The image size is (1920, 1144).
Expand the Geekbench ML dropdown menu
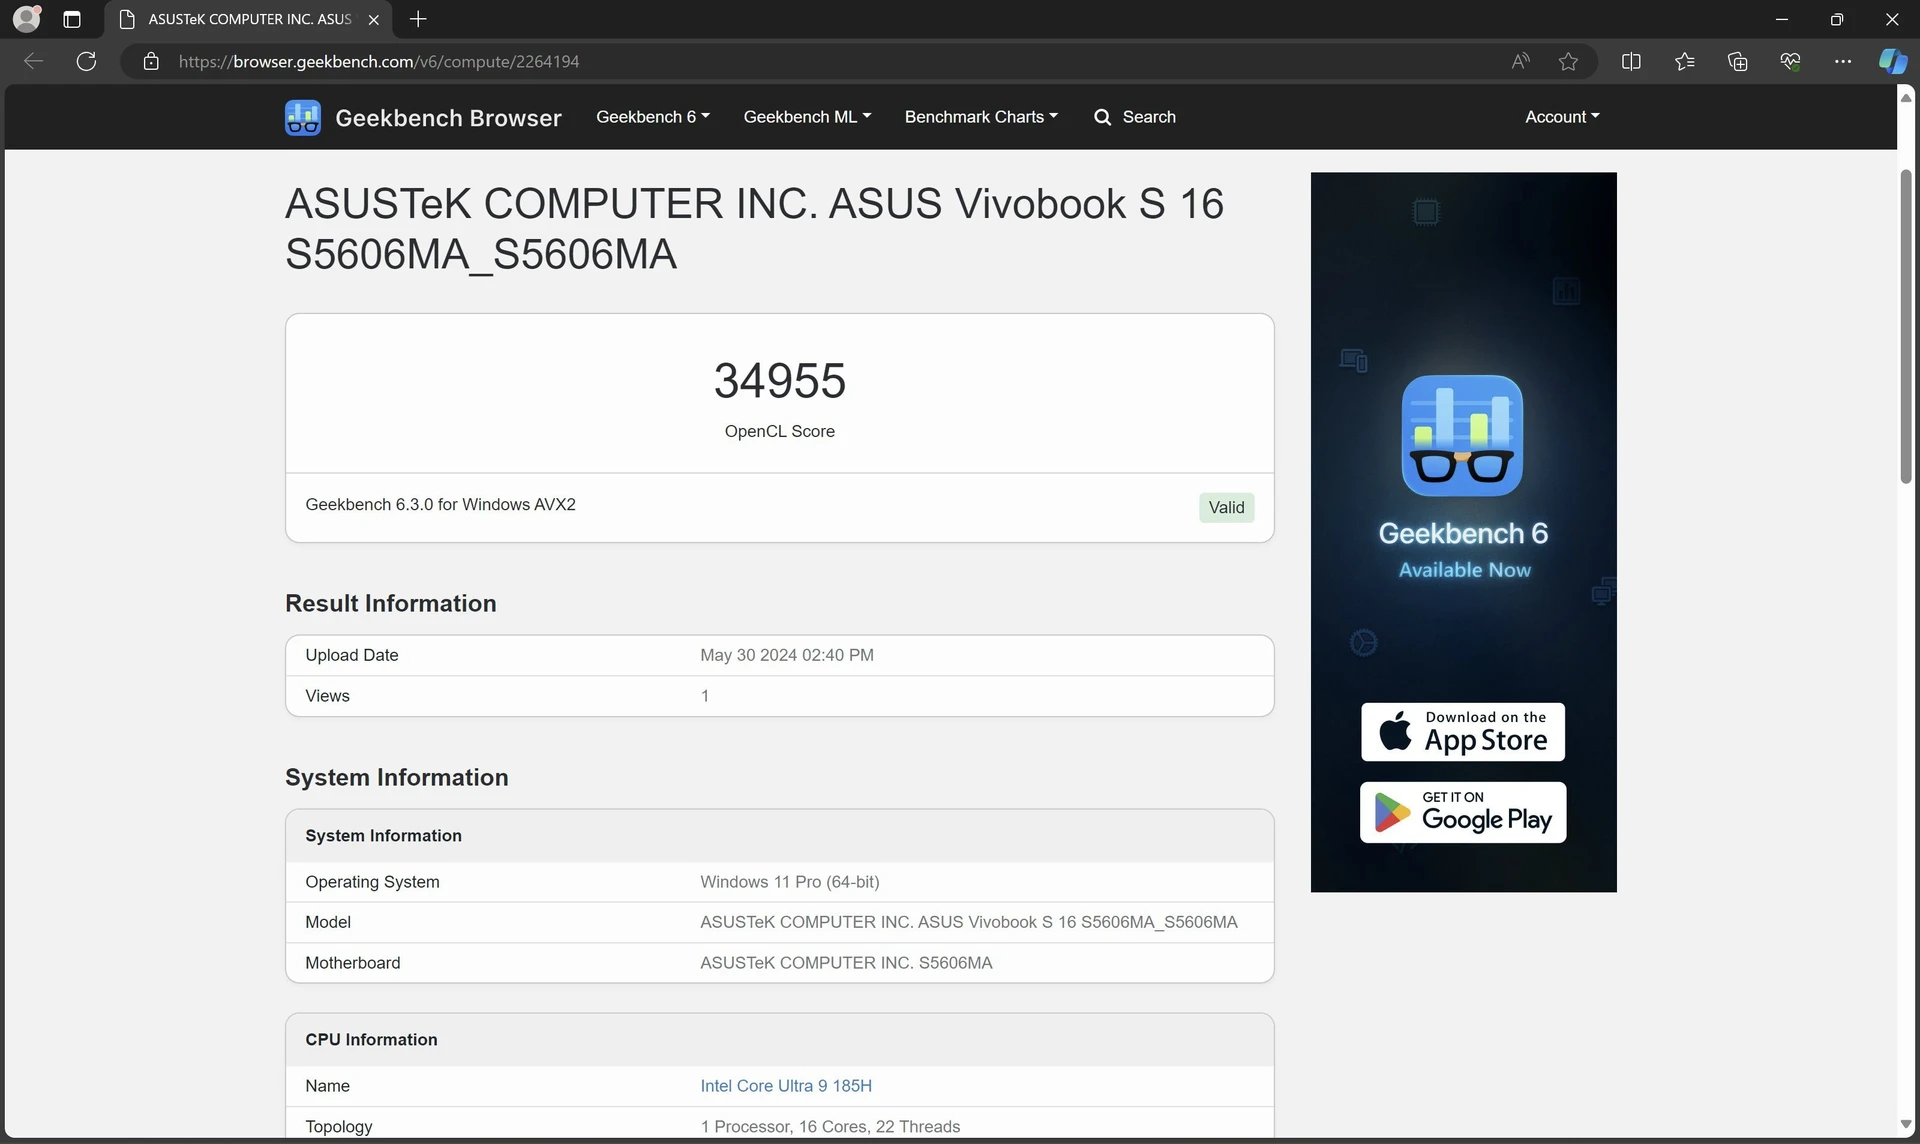pyautogui.click(x=807, y=117)
